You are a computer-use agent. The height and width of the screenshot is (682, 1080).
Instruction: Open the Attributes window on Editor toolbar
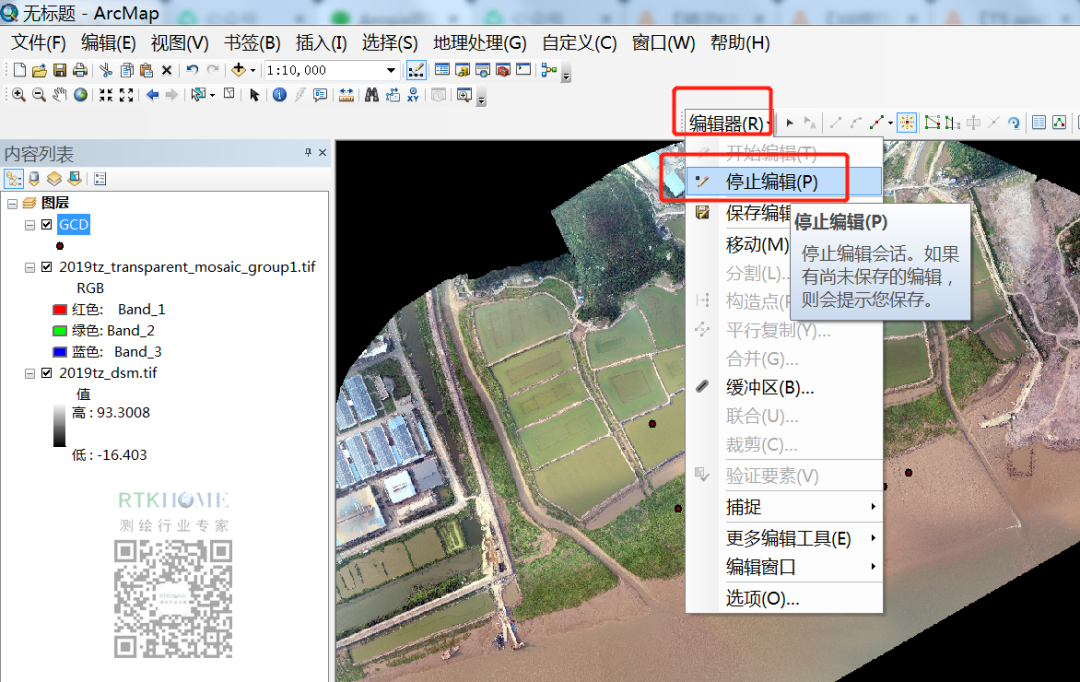coord(1038,123)
